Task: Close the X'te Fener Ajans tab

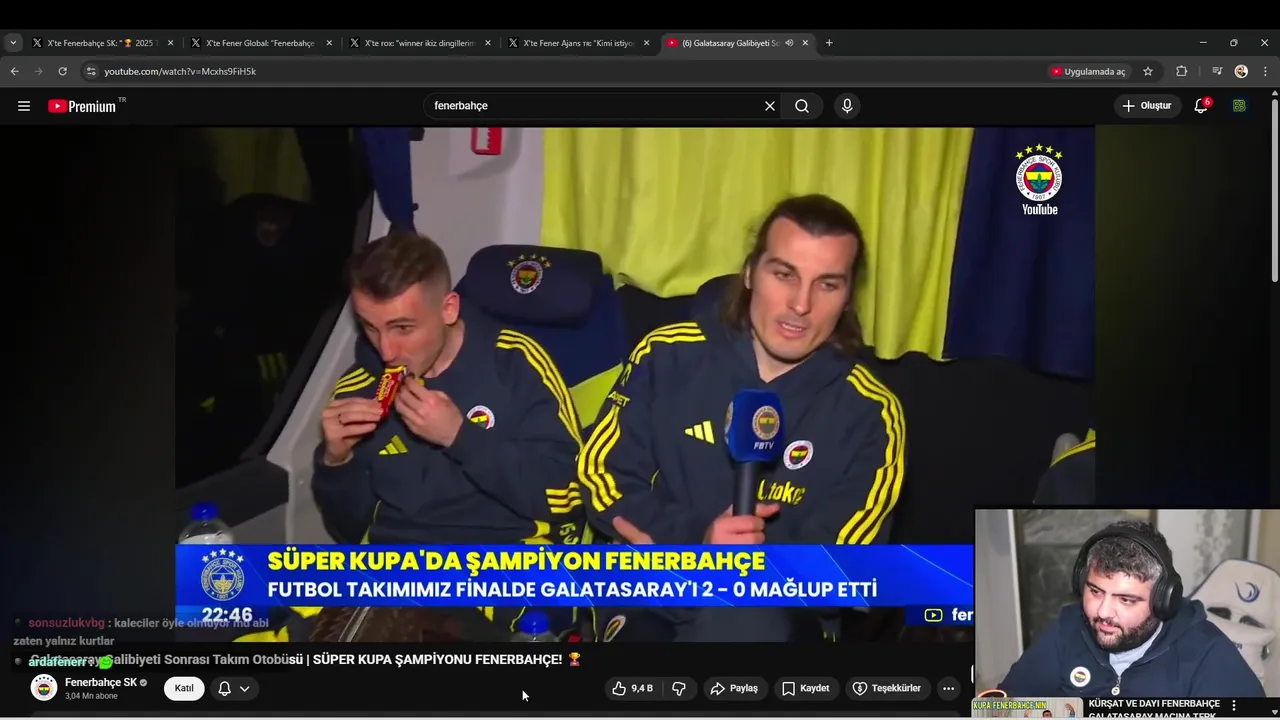Action: [647, 43]
